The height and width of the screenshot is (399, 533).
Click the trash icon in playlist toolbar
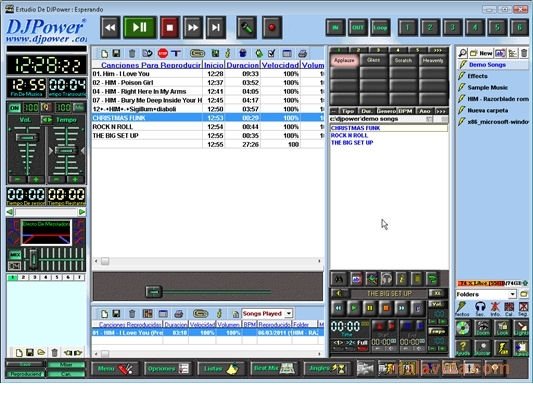[132, 53]
